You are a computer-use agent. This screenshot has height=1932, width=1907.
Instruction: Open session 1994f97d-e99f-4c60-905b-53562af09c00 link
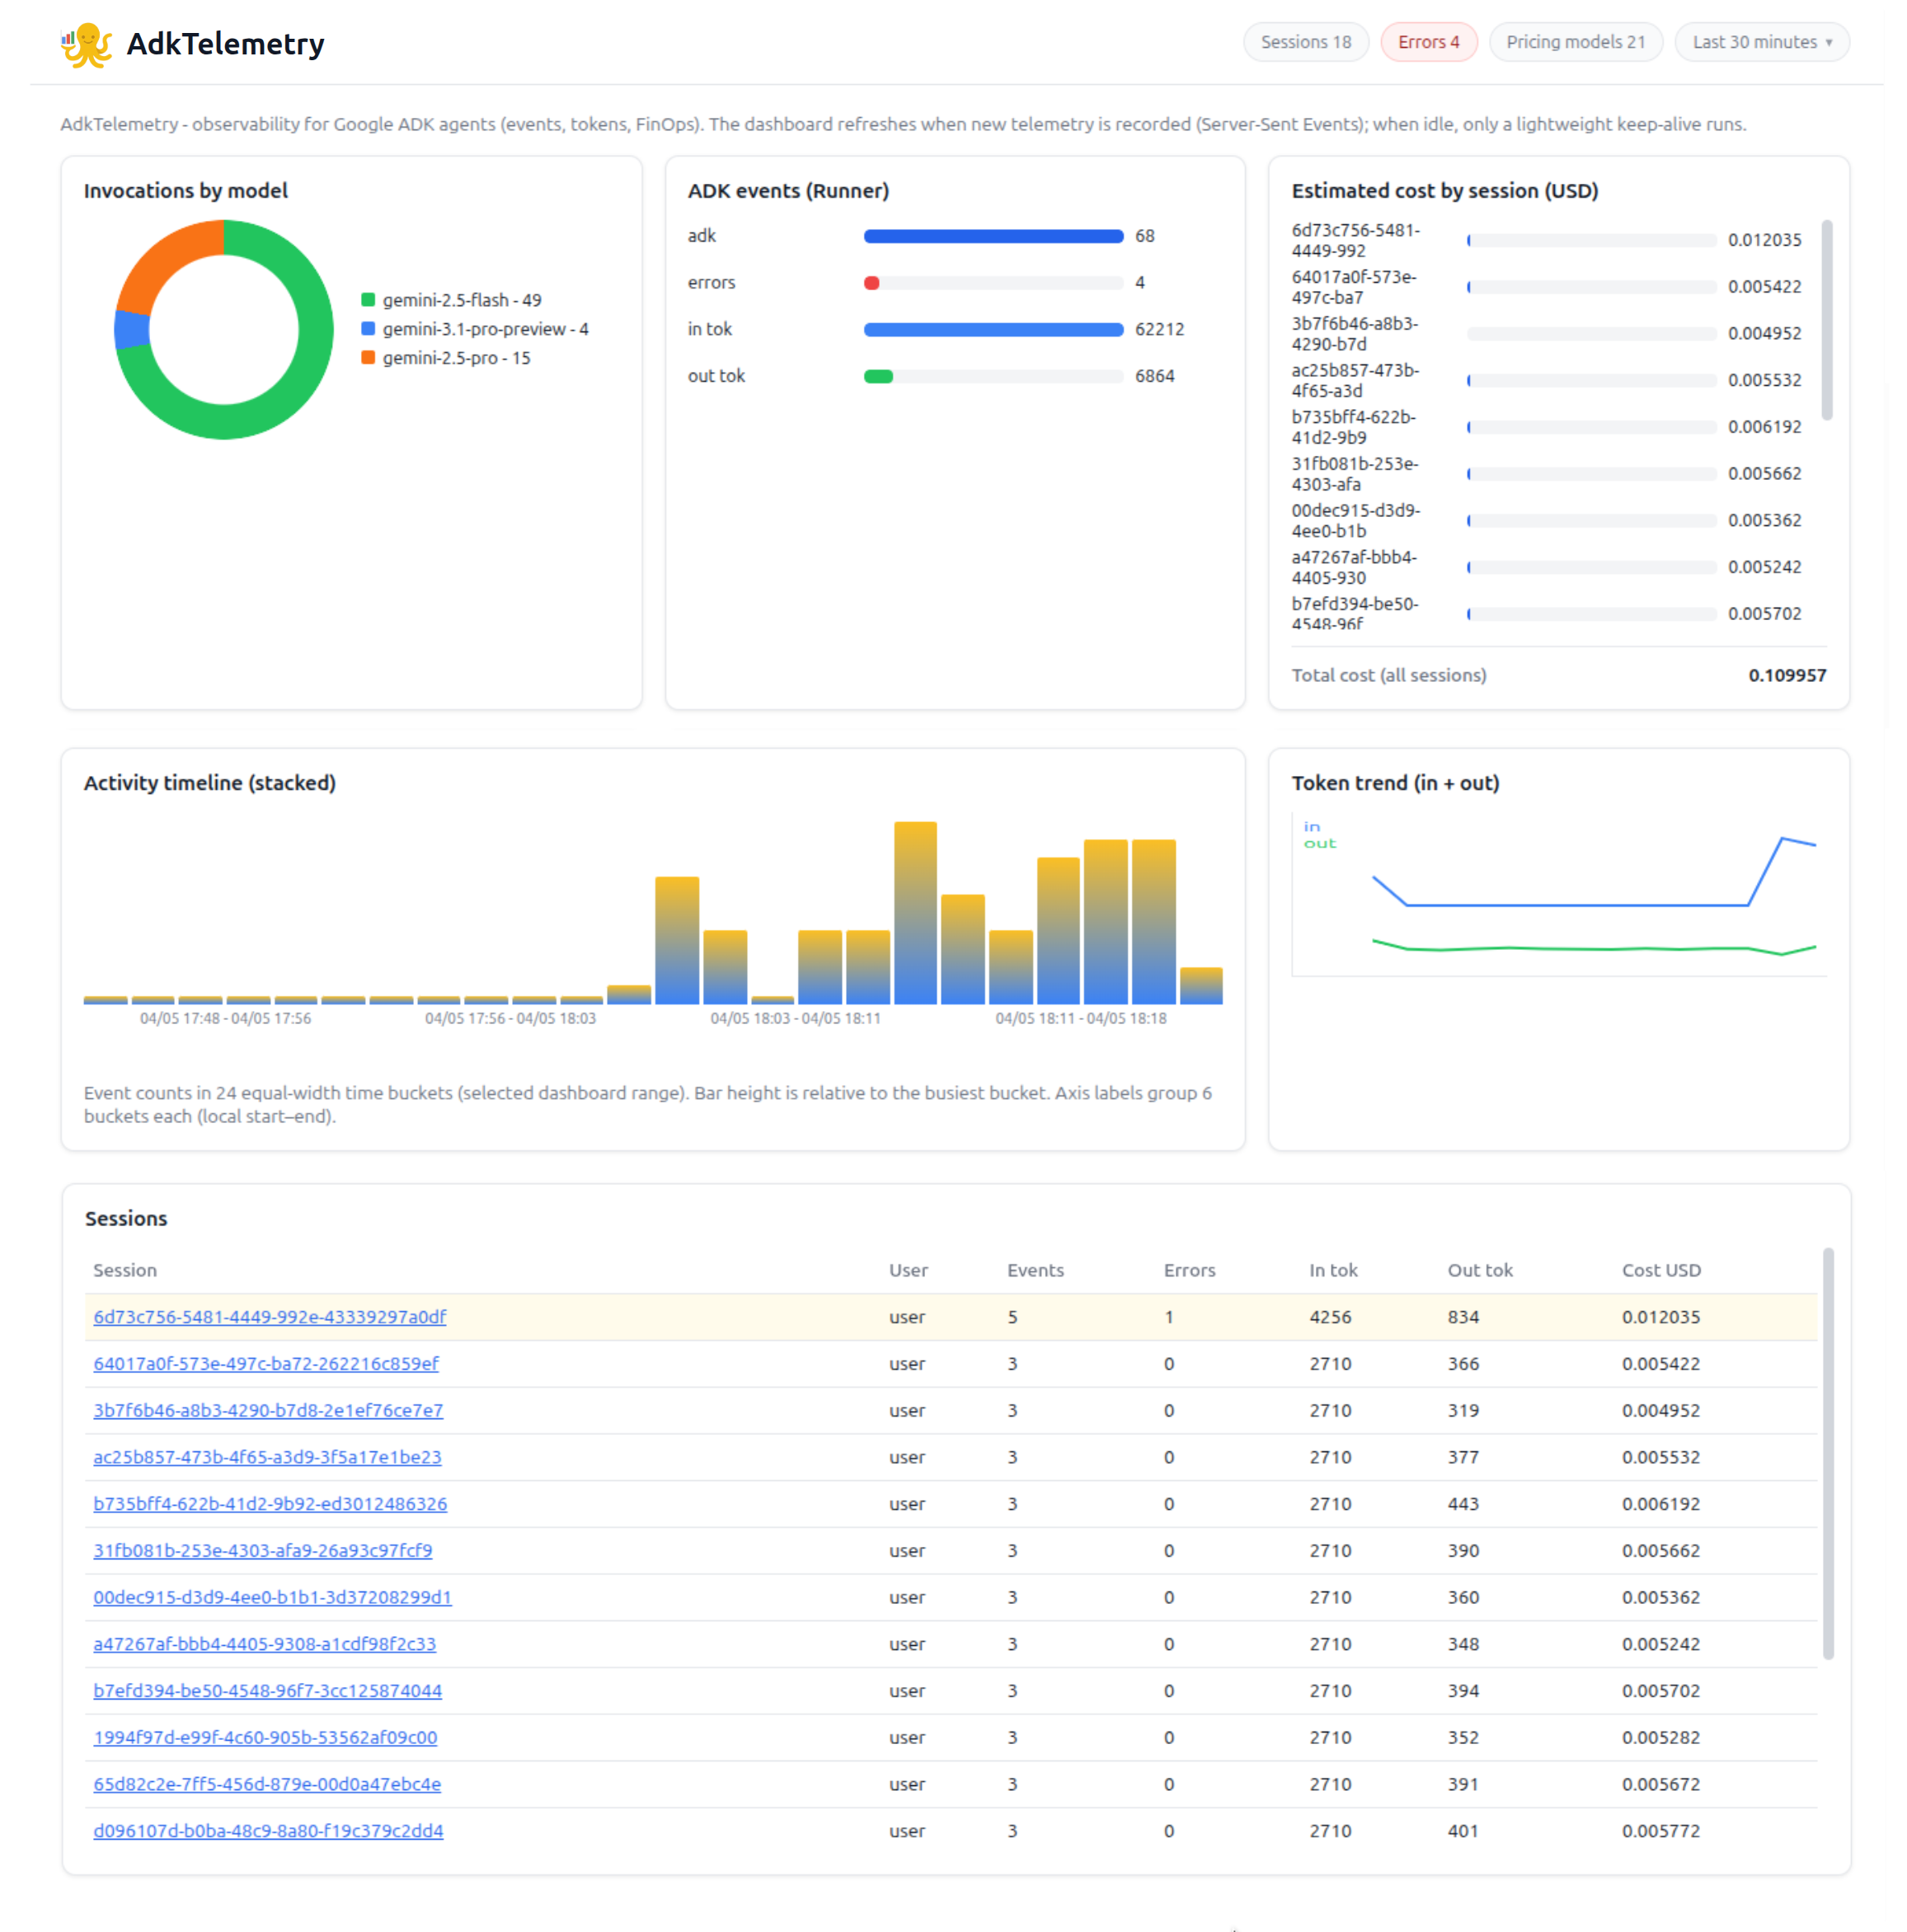265,1737
